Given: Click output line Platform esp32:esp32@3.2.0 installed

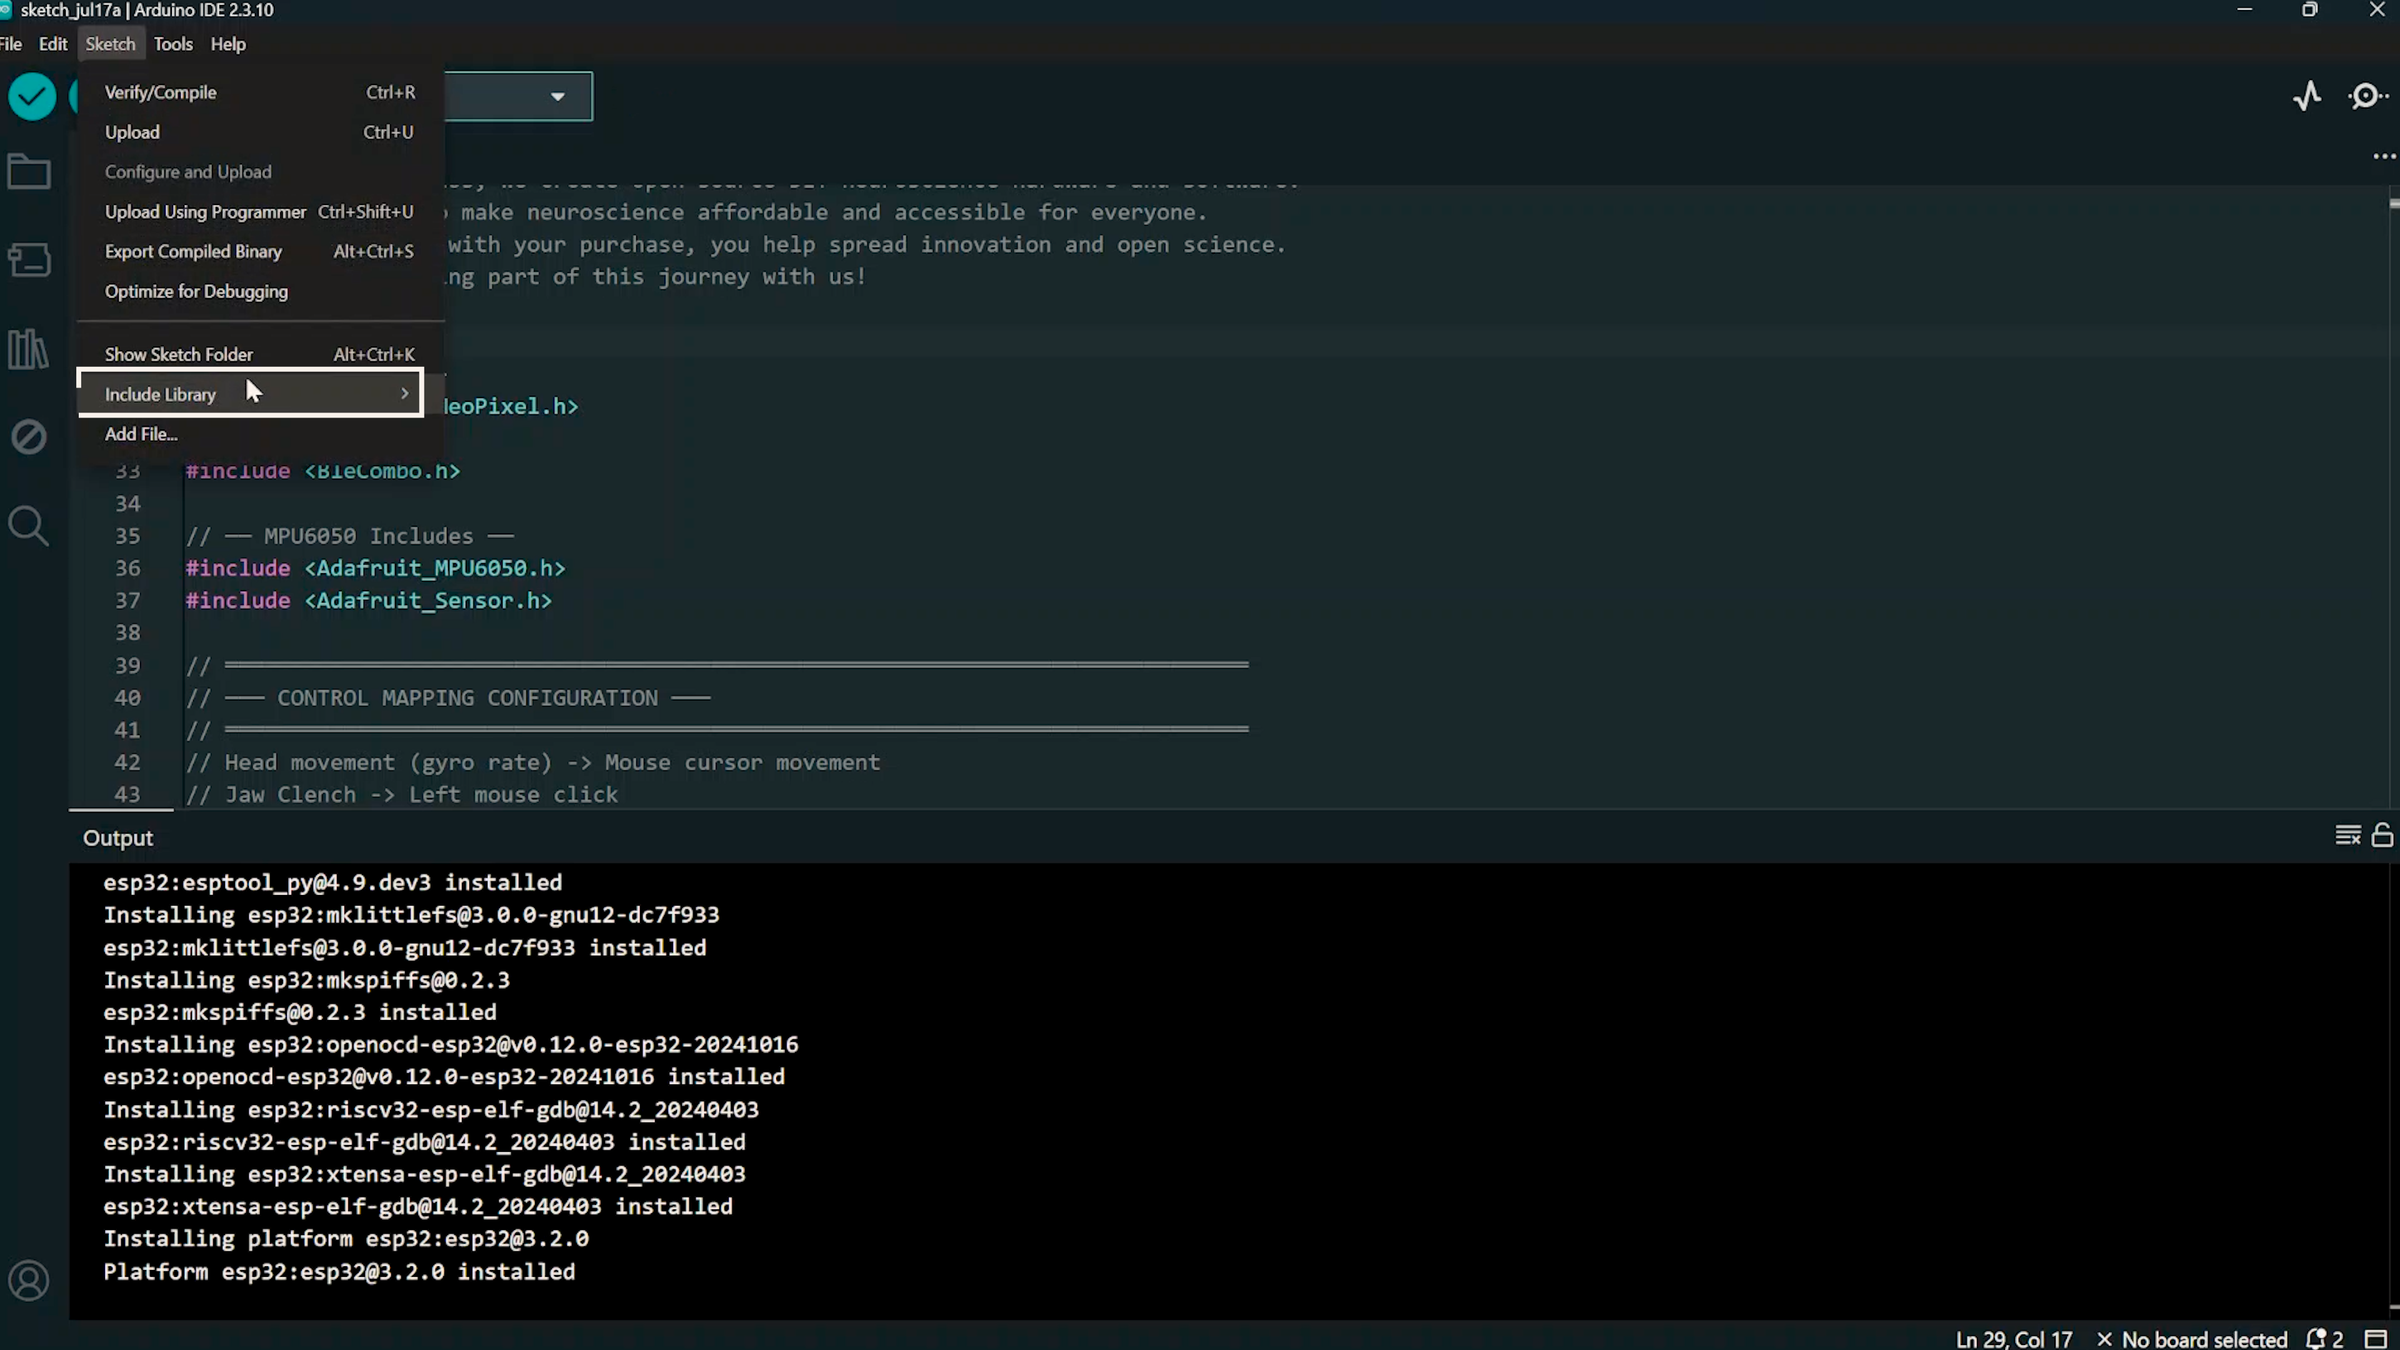Looking at the screenshot, I should [x=339, y=1272].
